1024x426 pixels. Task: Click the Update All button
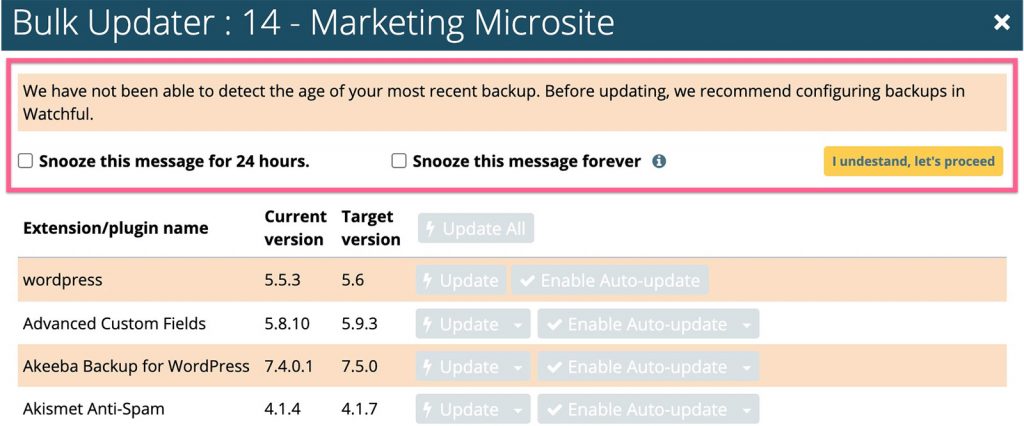tap(476, 229)
